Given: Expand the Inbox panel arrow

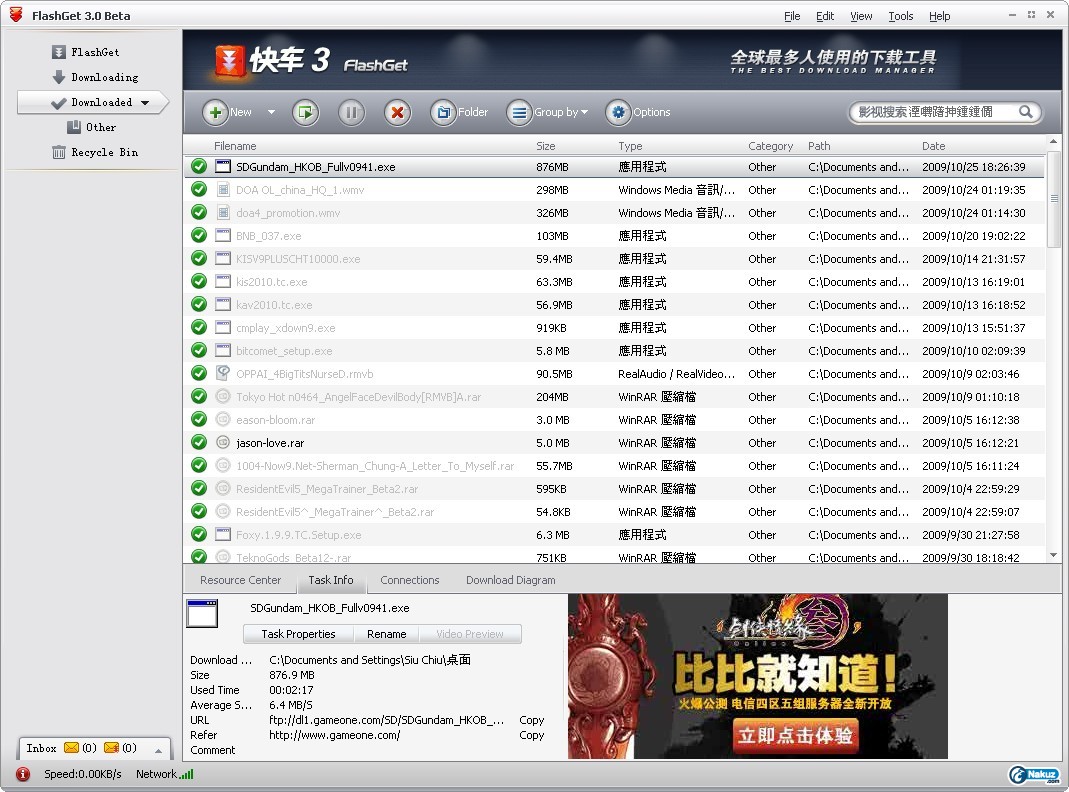Looking at the screenshot, I should [x=158, y=750].
